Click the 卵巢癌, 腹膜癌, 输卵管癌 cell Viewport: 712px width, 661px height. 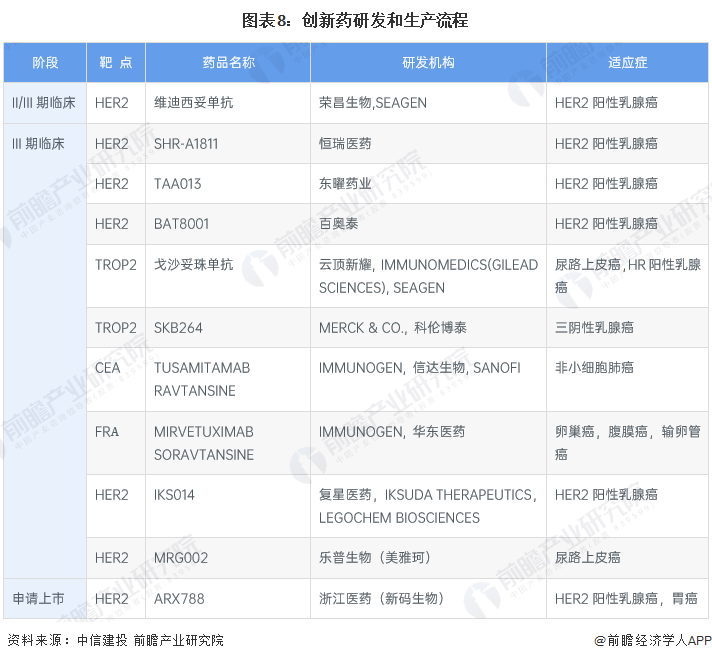[x=628, y=443]
